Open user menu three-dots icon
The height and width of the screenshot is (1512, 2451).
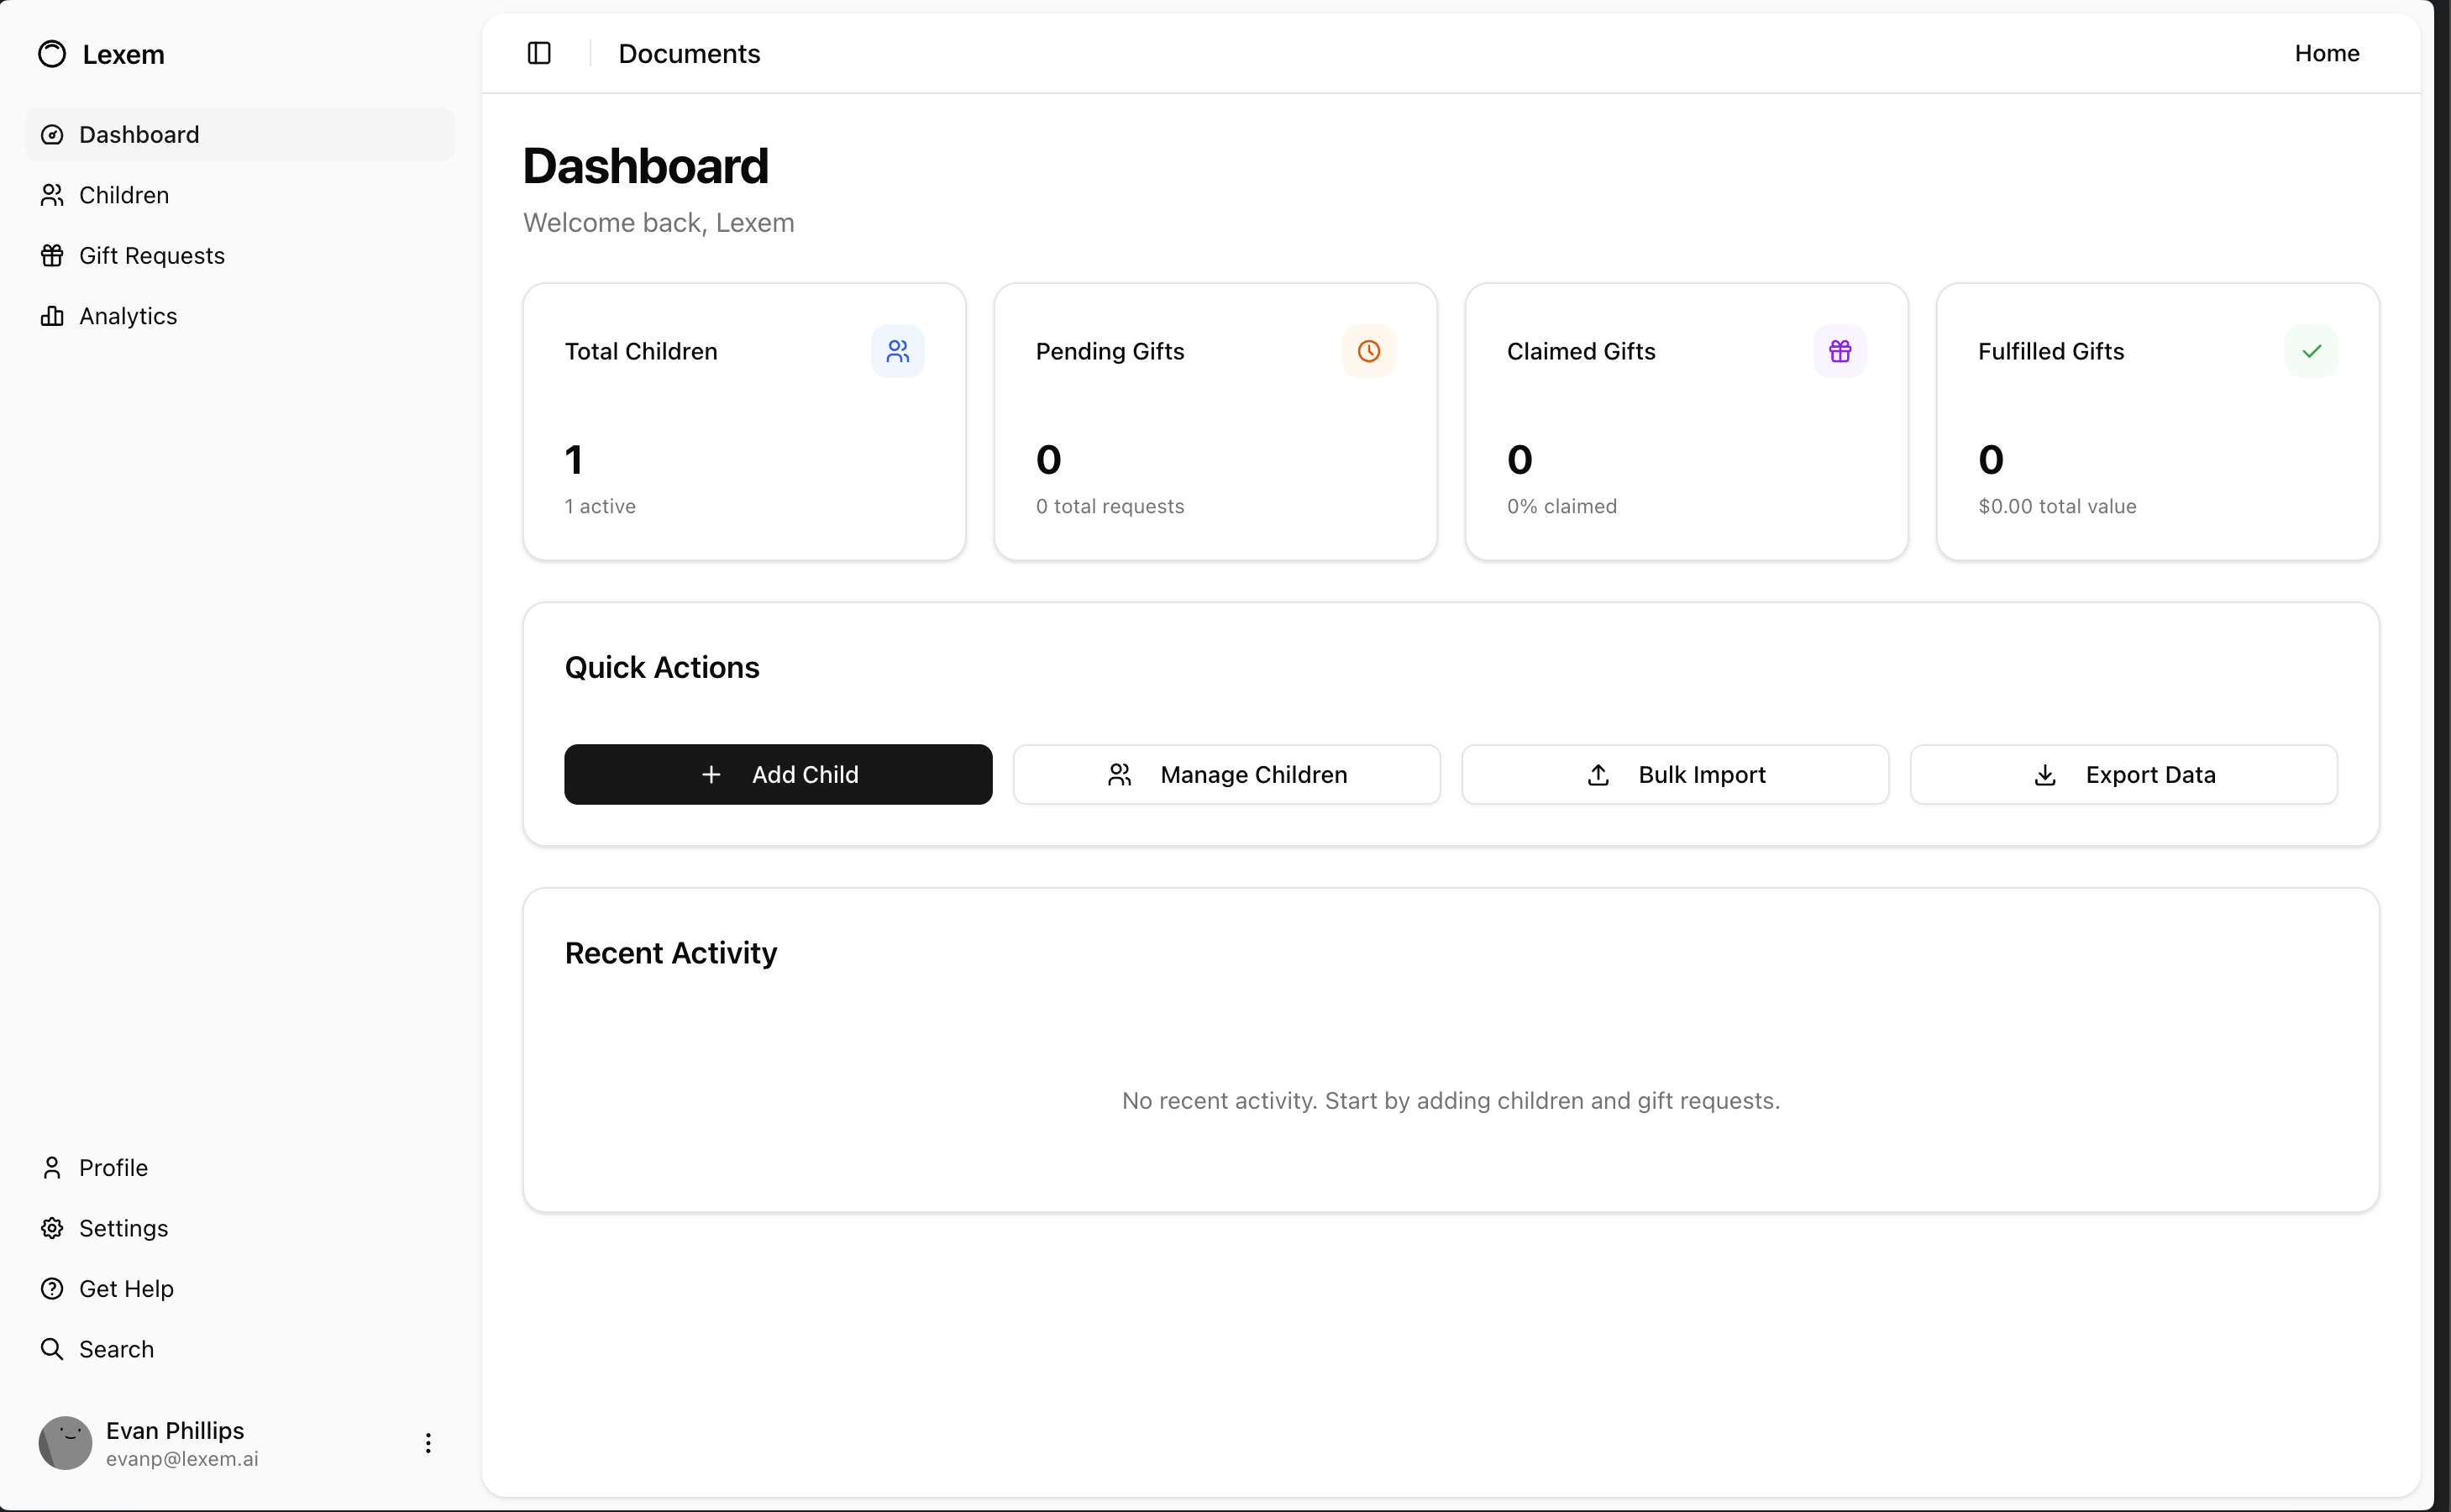pyautogui.click(x=428, y=1442)
